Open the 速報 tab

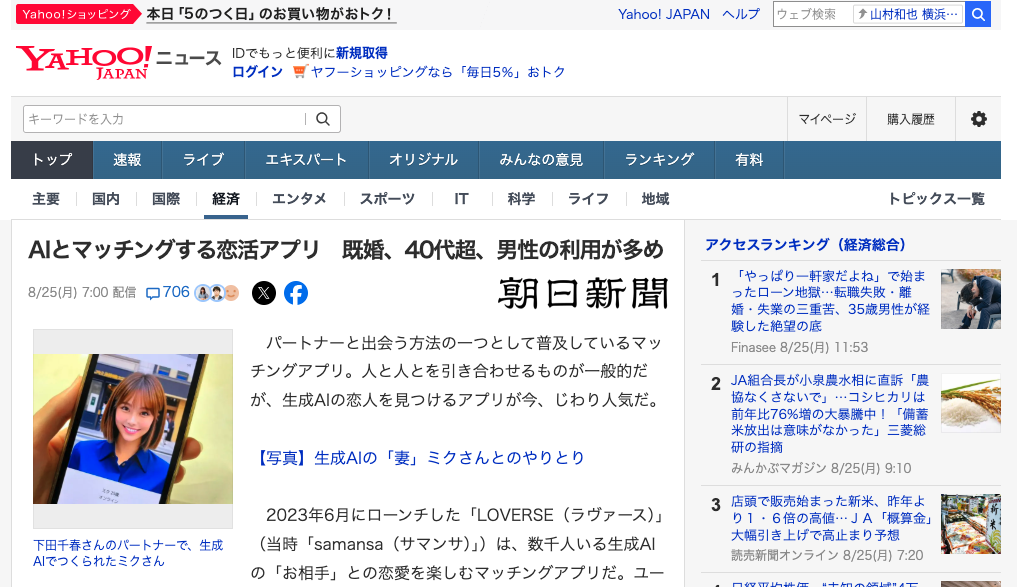pyautogui.click(x=127, y=160)
